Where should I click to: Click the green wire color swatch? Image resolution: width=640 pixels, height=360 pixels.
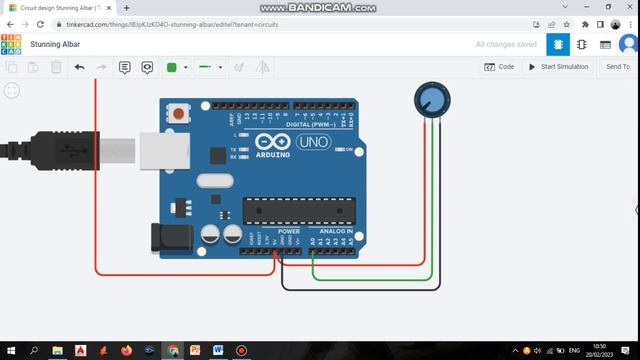coord(172,67)
